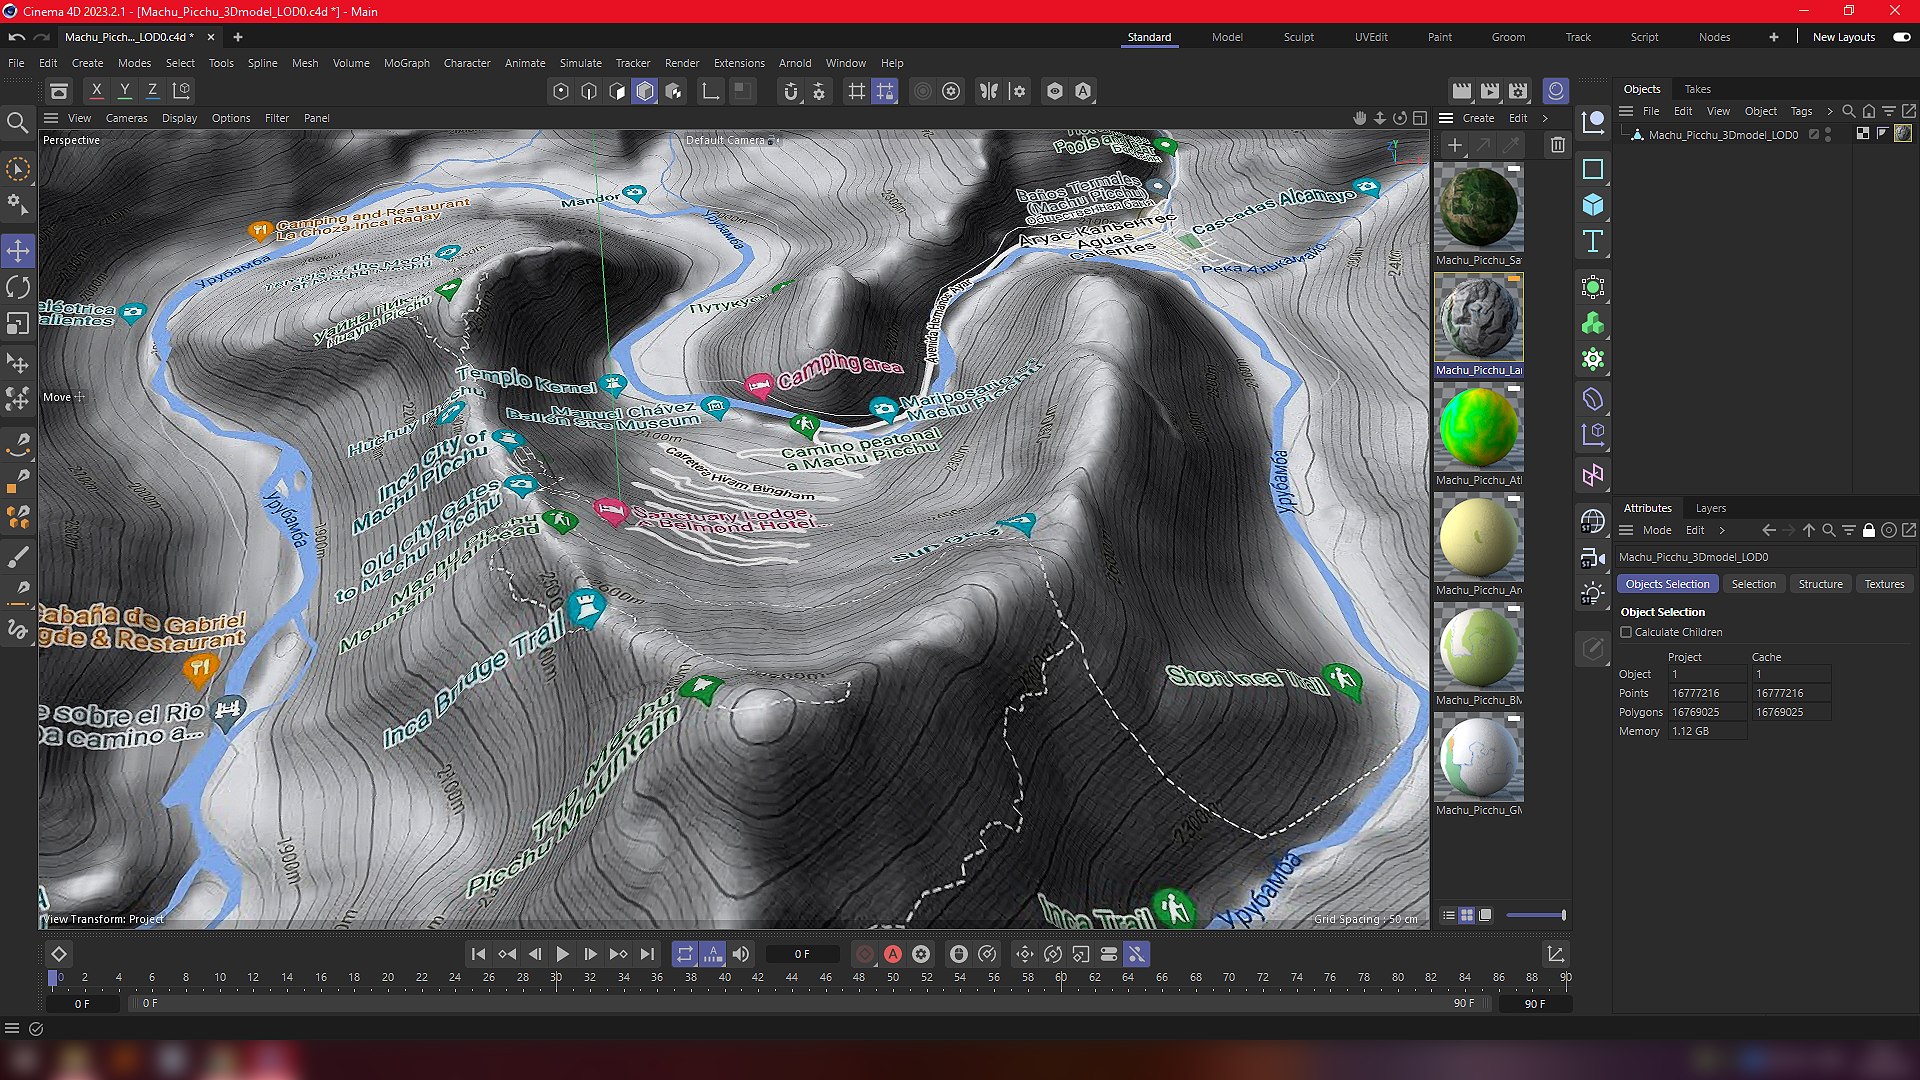Open the Layers tab in Attributes

[1710, 508]
